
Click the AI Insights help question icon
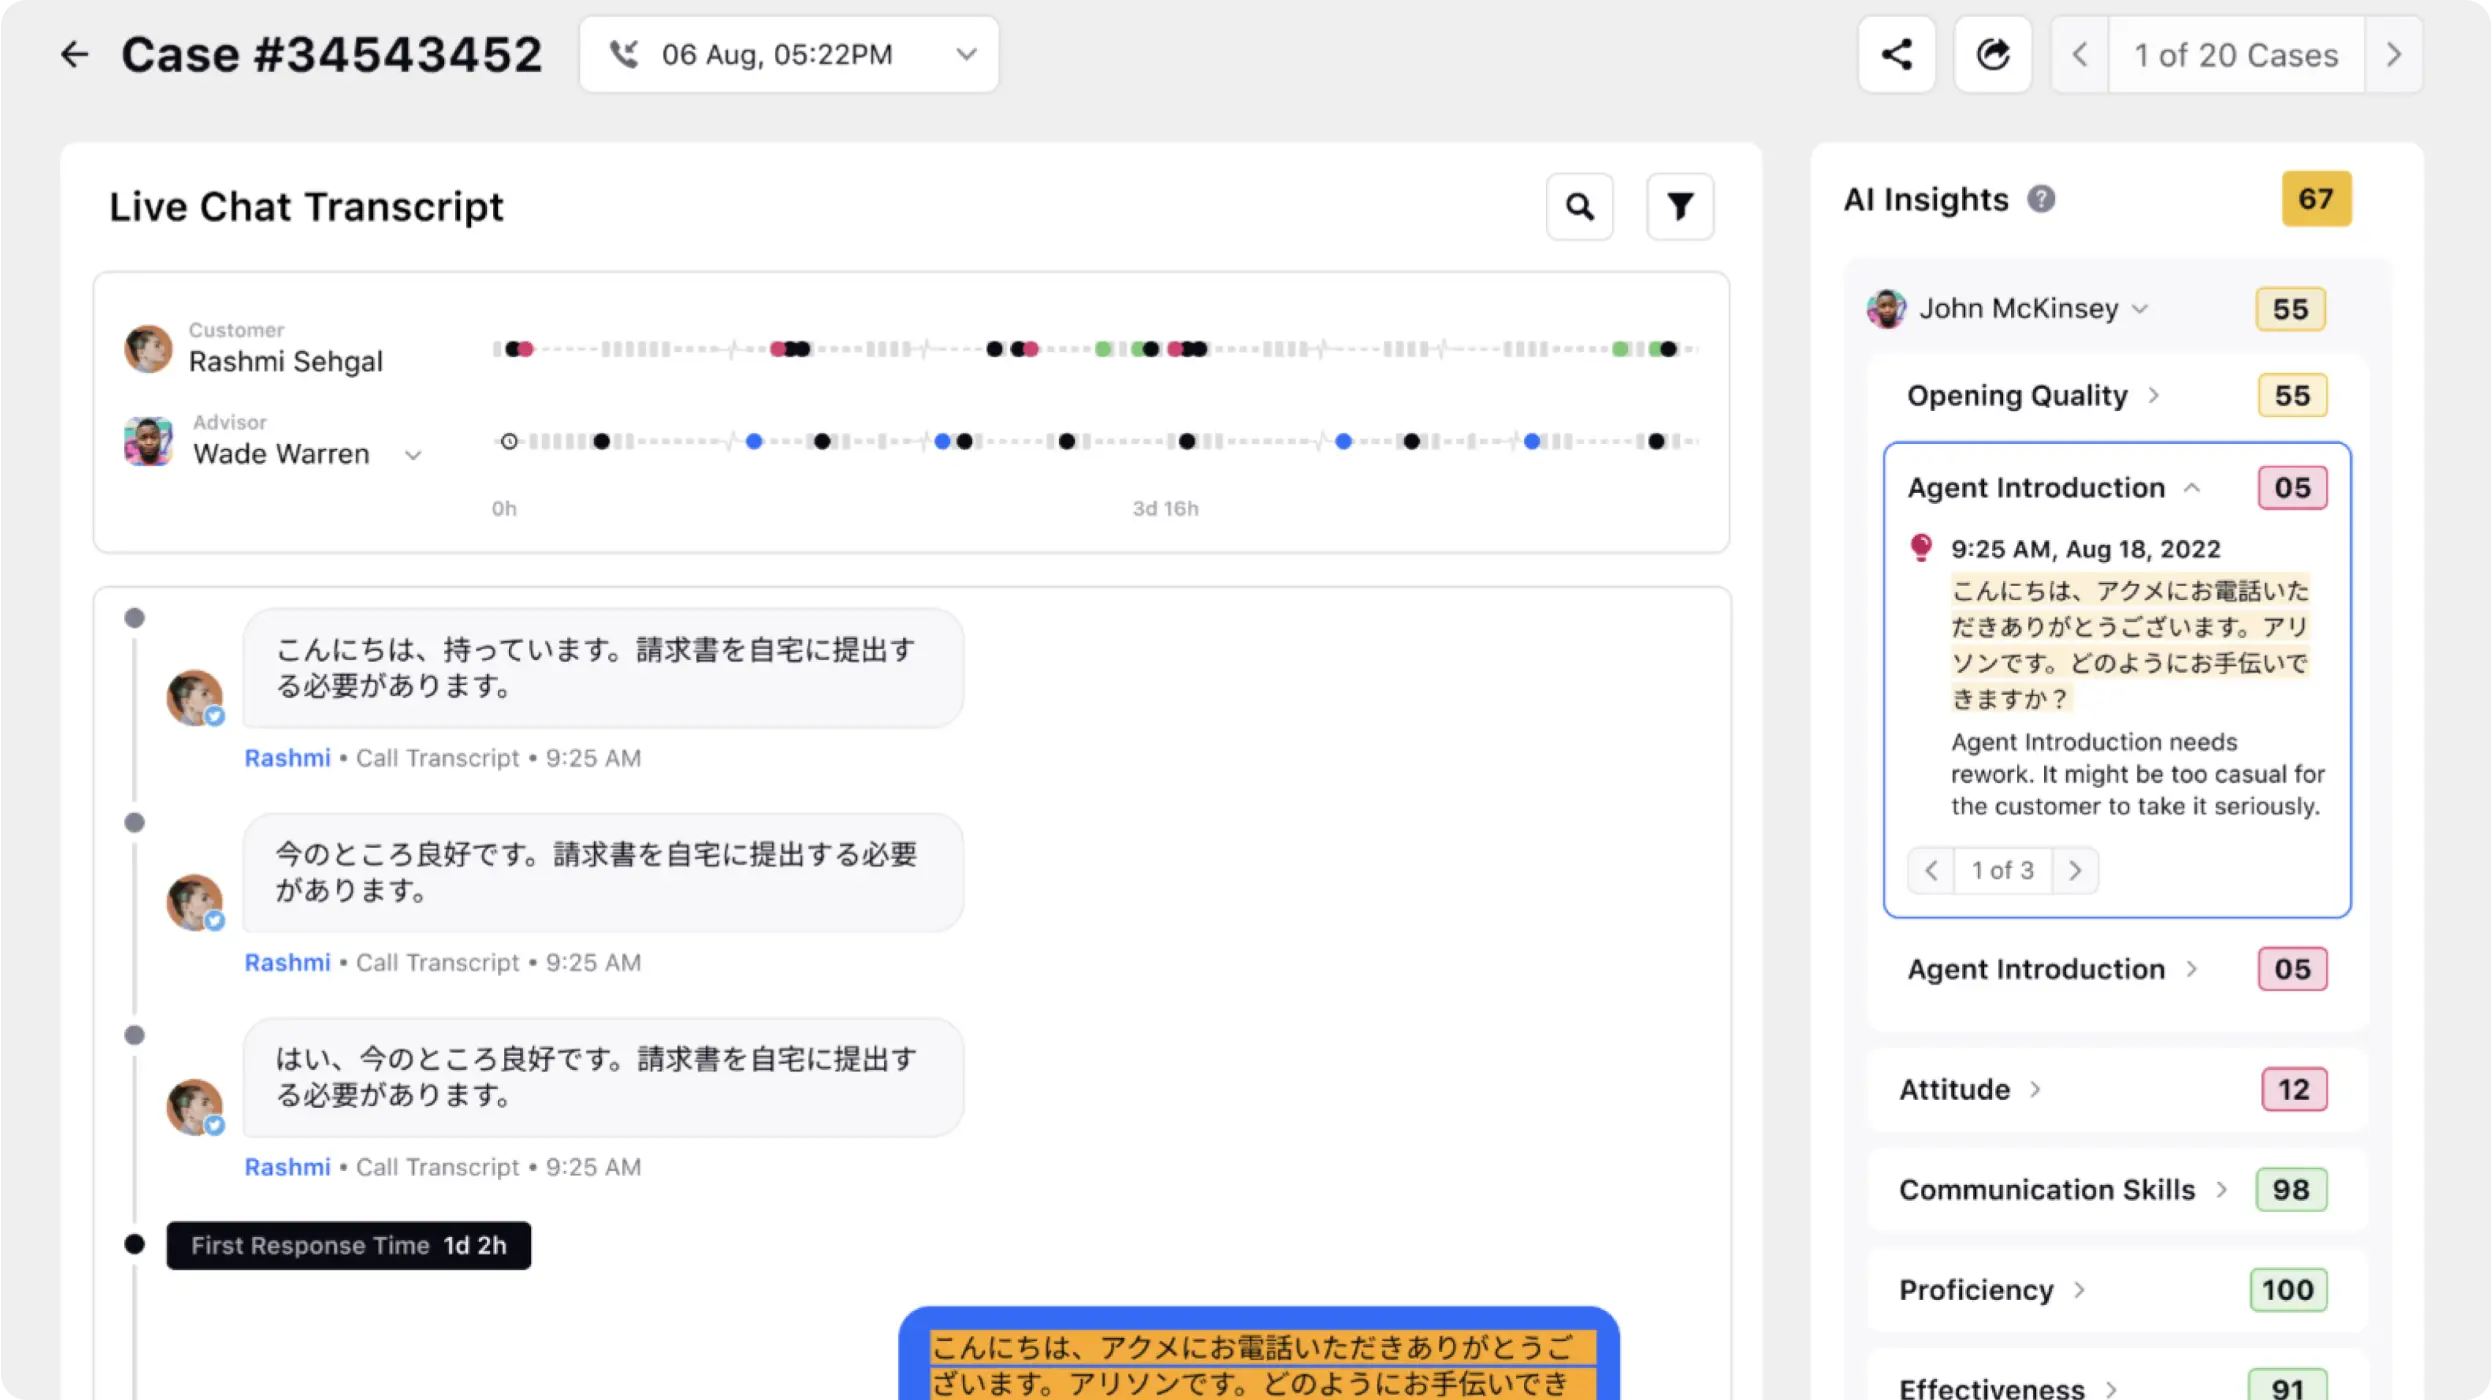click(x=2041, y=199)
